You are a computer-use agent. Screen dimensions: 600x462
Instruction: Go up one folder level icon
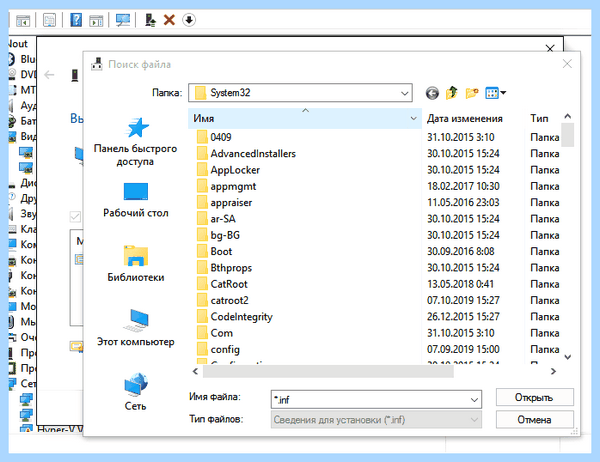[x=452, y=93]
